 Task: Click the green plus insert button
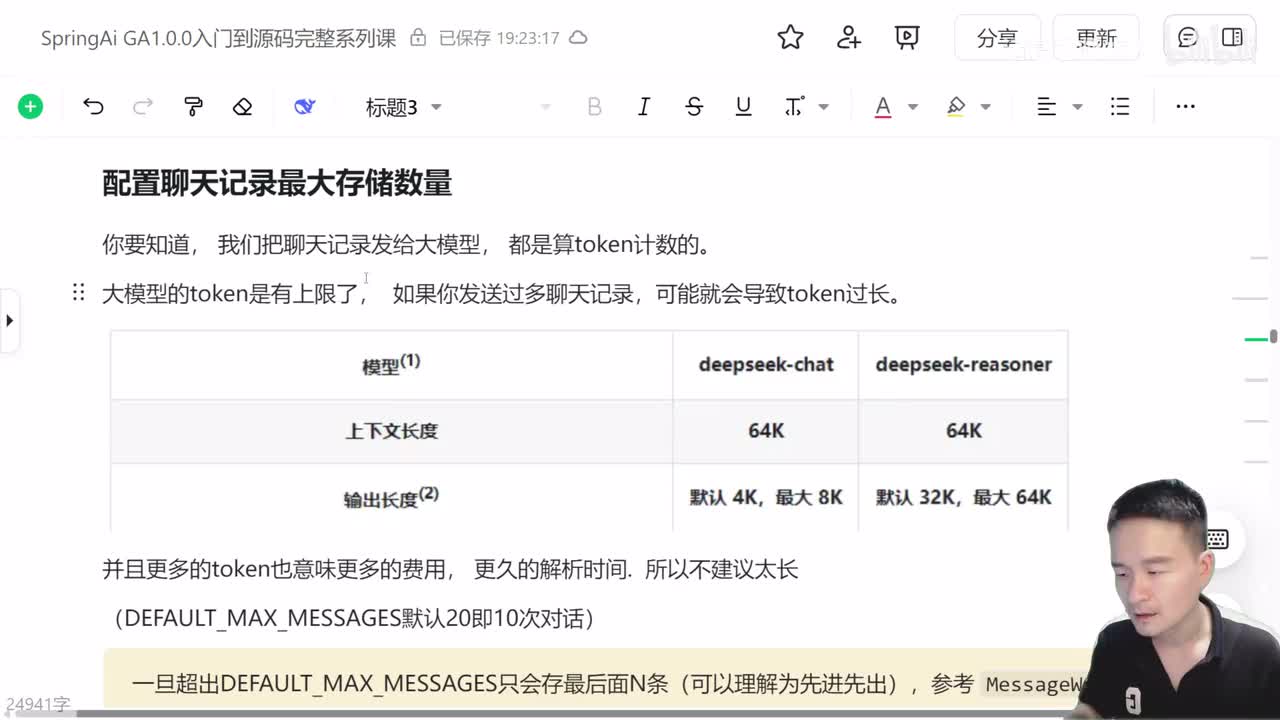point(30,107)
